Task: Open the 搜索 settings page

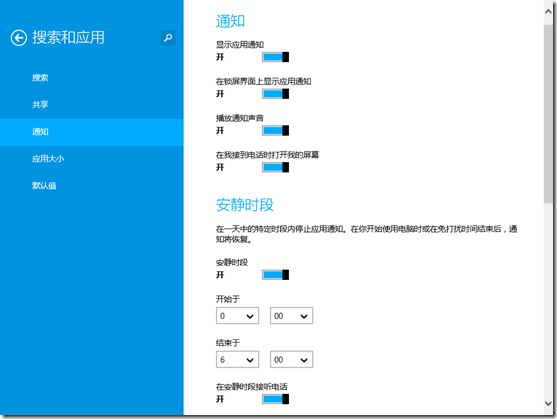Action: click(x=40, y=77)
